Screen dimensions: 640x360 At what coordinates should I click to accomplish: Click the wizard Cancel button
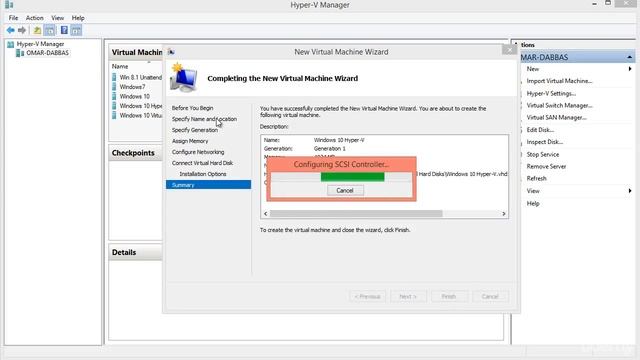(x=490, y=296)
